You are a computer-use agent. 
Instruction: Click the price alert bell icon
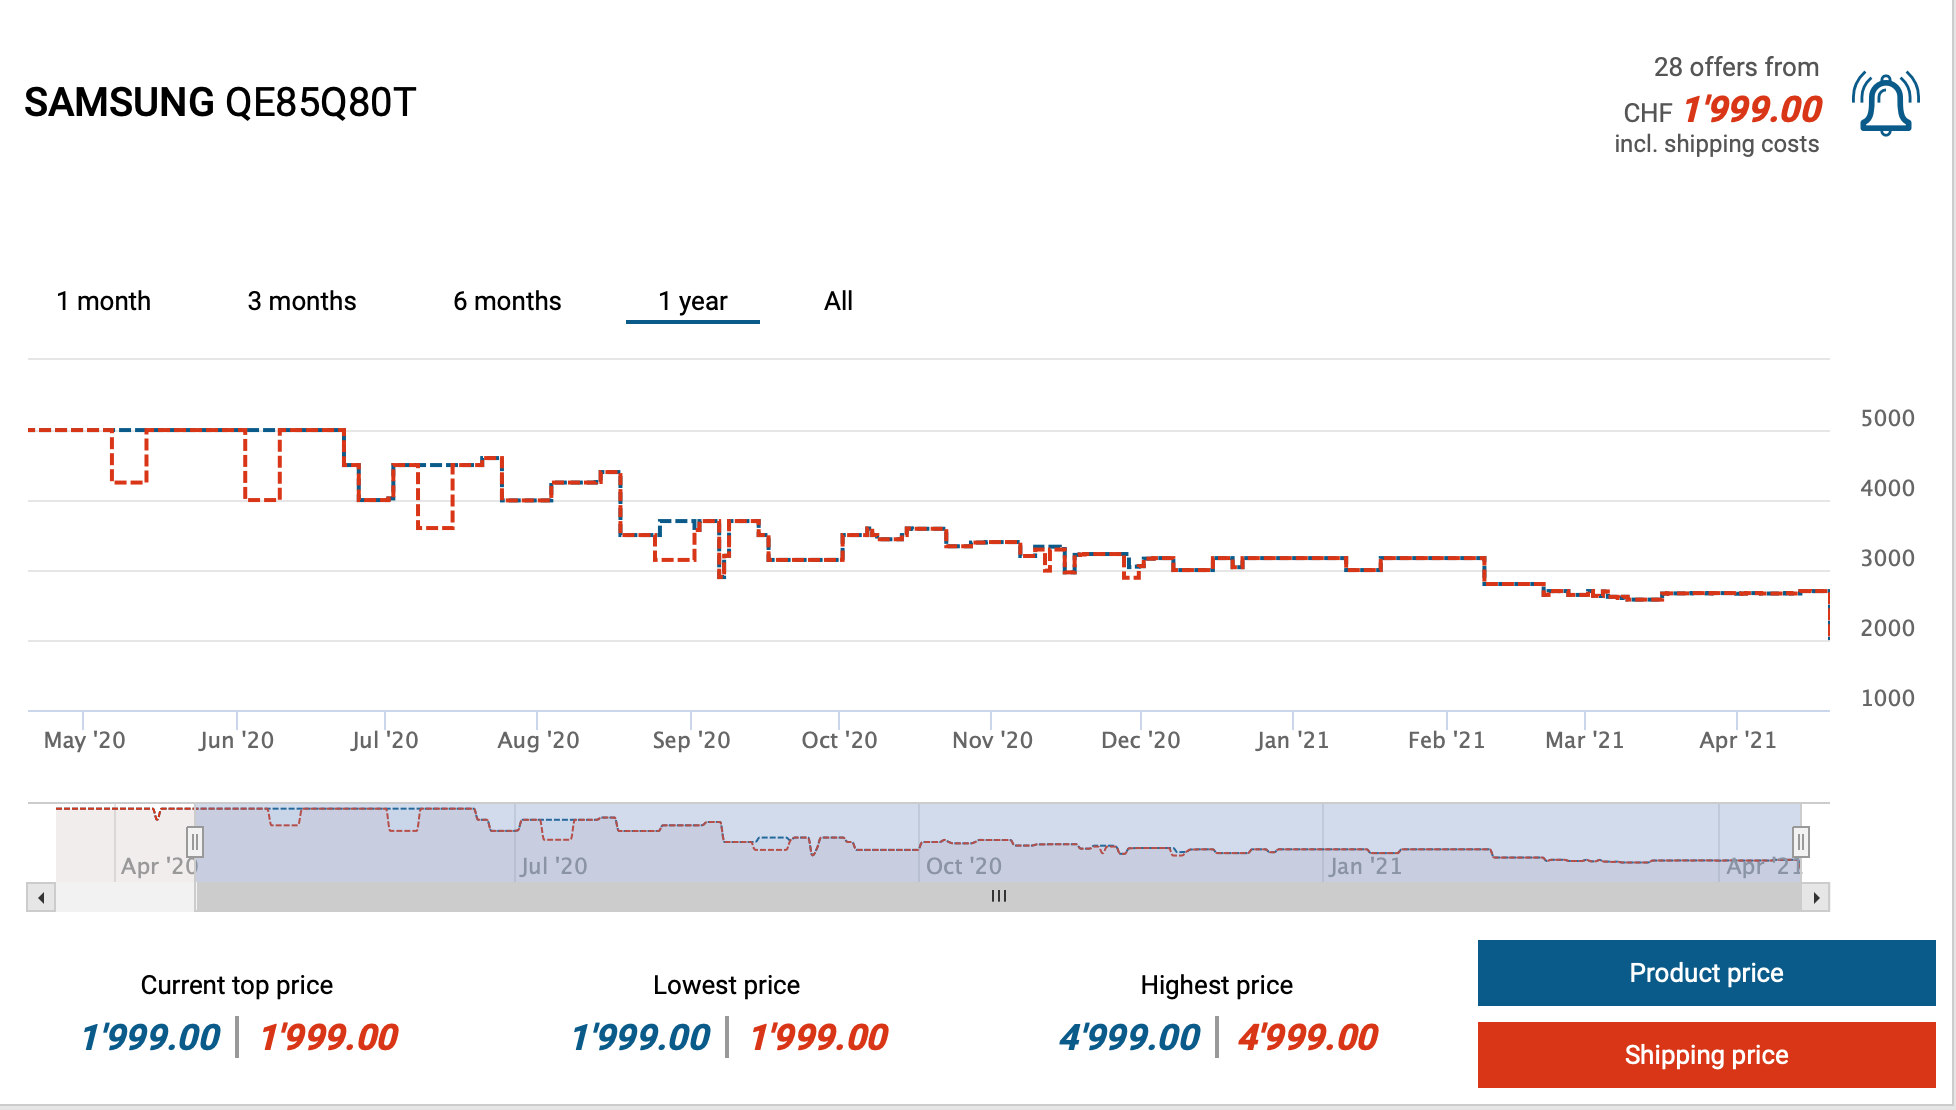point(1885,104)
